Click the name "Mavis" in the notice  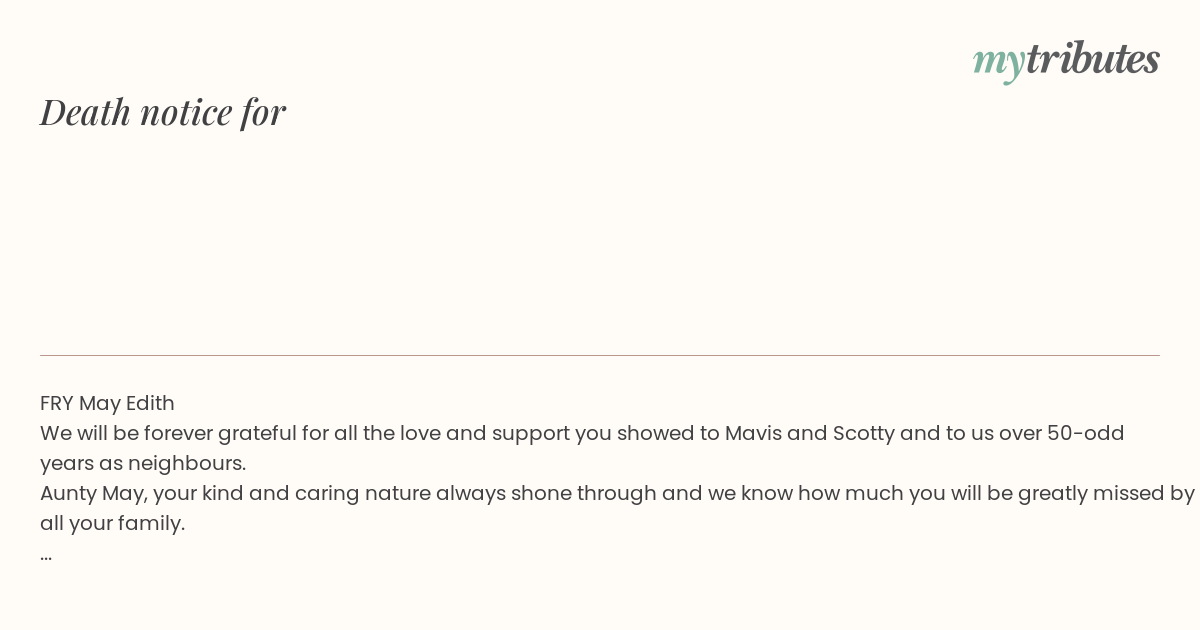coord(753,433)
